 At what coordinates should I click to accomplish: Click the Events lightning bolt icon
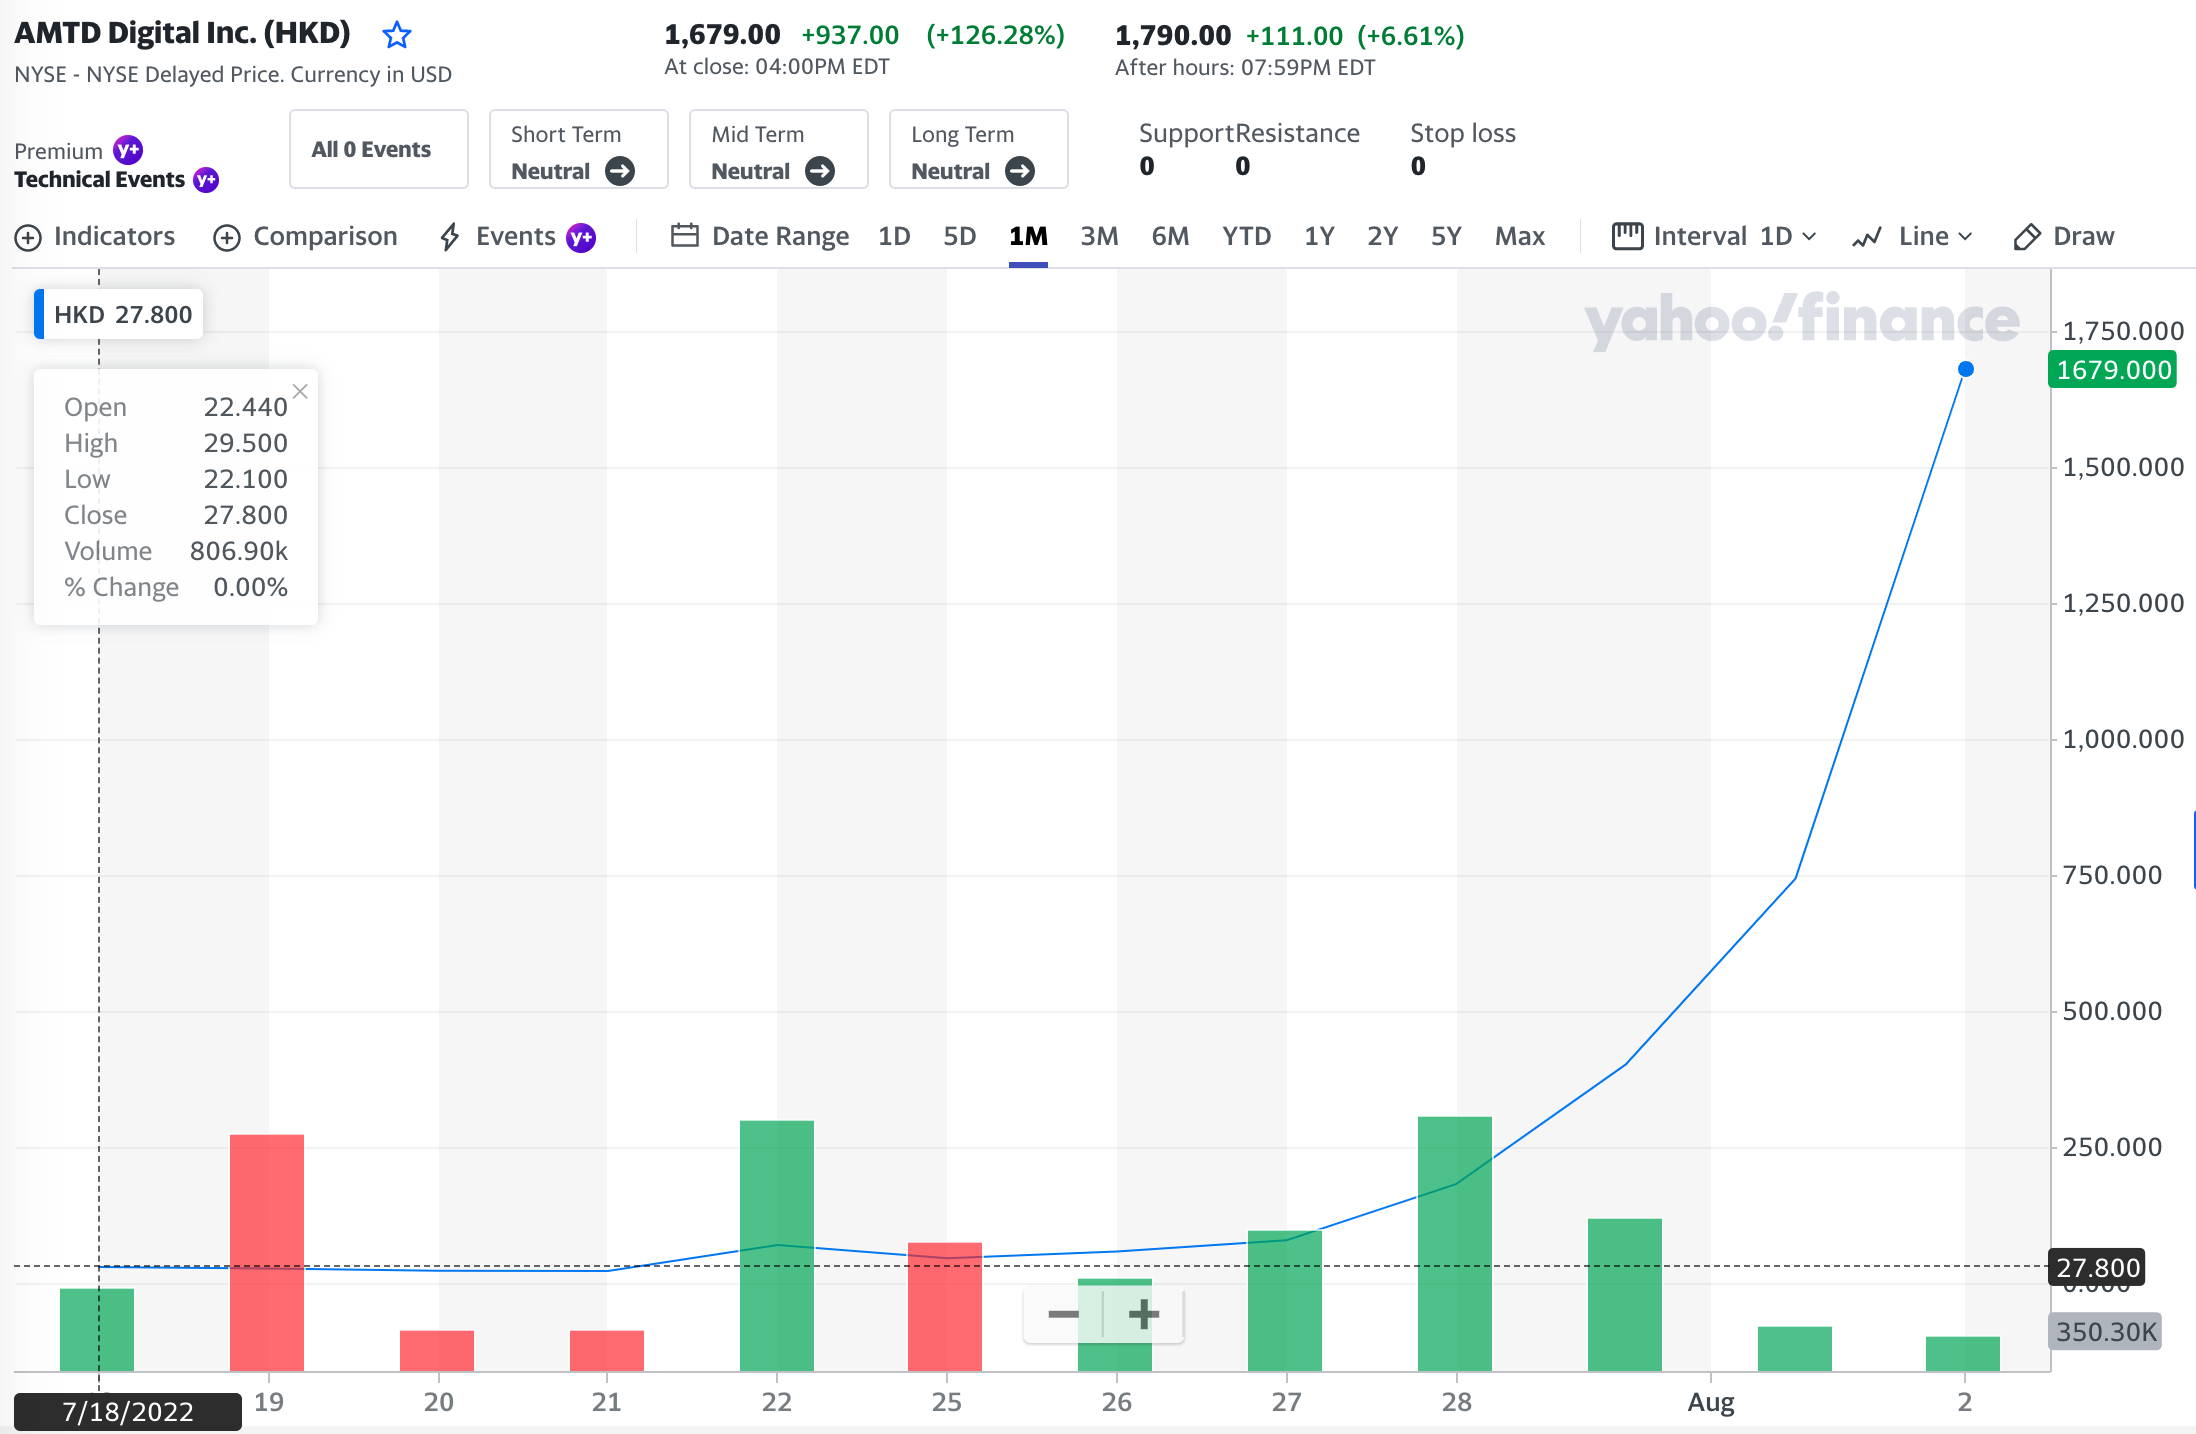tap(450, 237)
